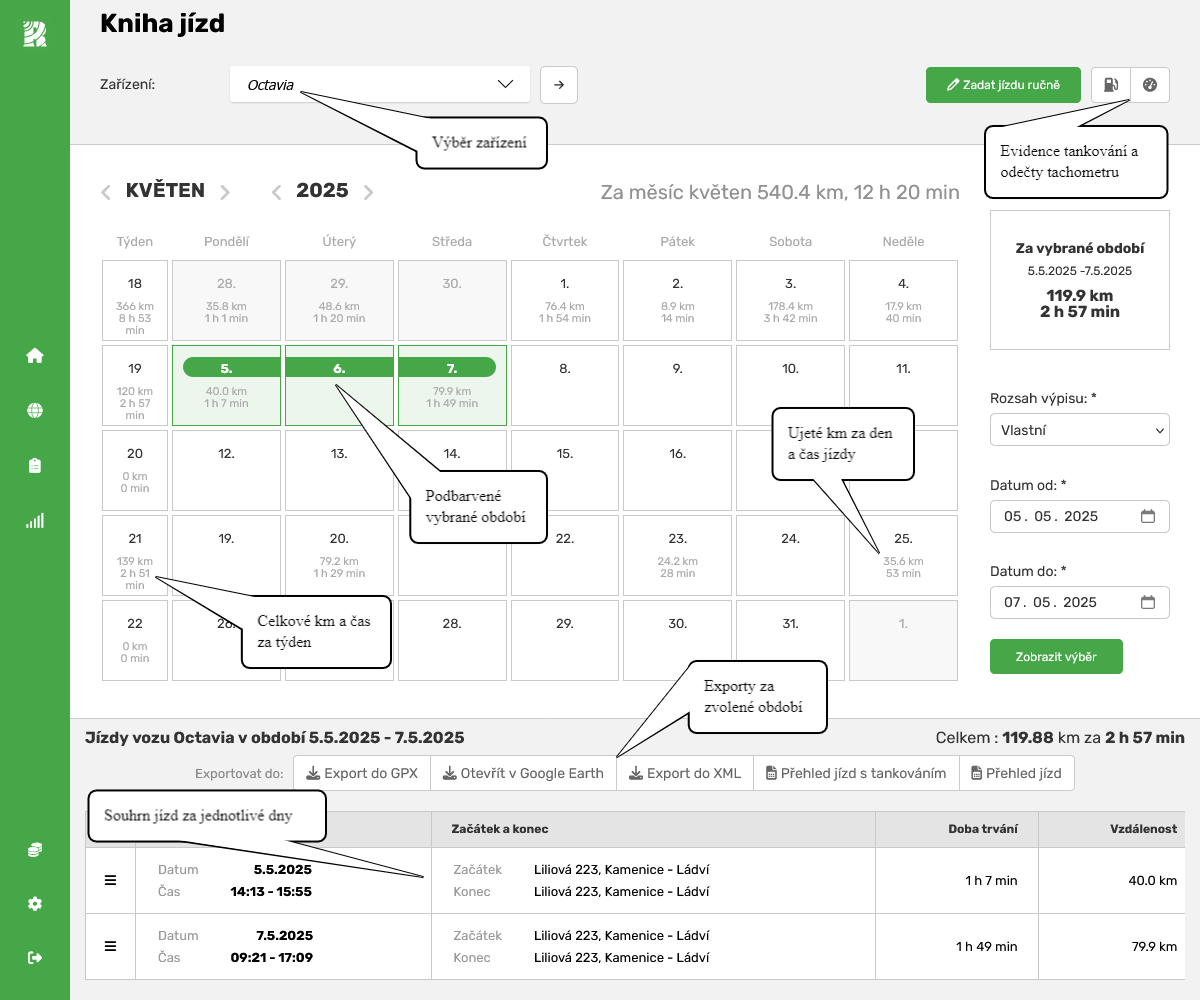
Task: Open the fuel refueling records icon
Action: click(1110, 85)
